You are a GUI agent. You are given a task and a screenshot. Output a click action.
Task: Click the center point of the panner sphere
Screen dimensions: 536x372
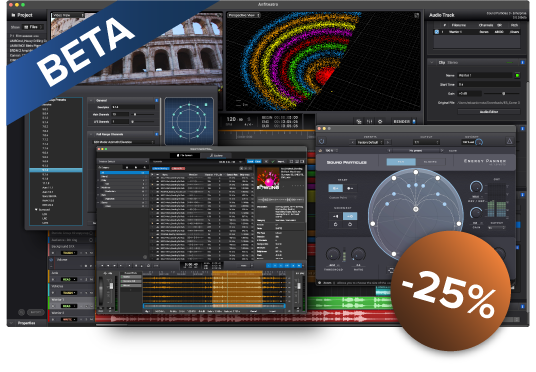(x=416, y=209)
